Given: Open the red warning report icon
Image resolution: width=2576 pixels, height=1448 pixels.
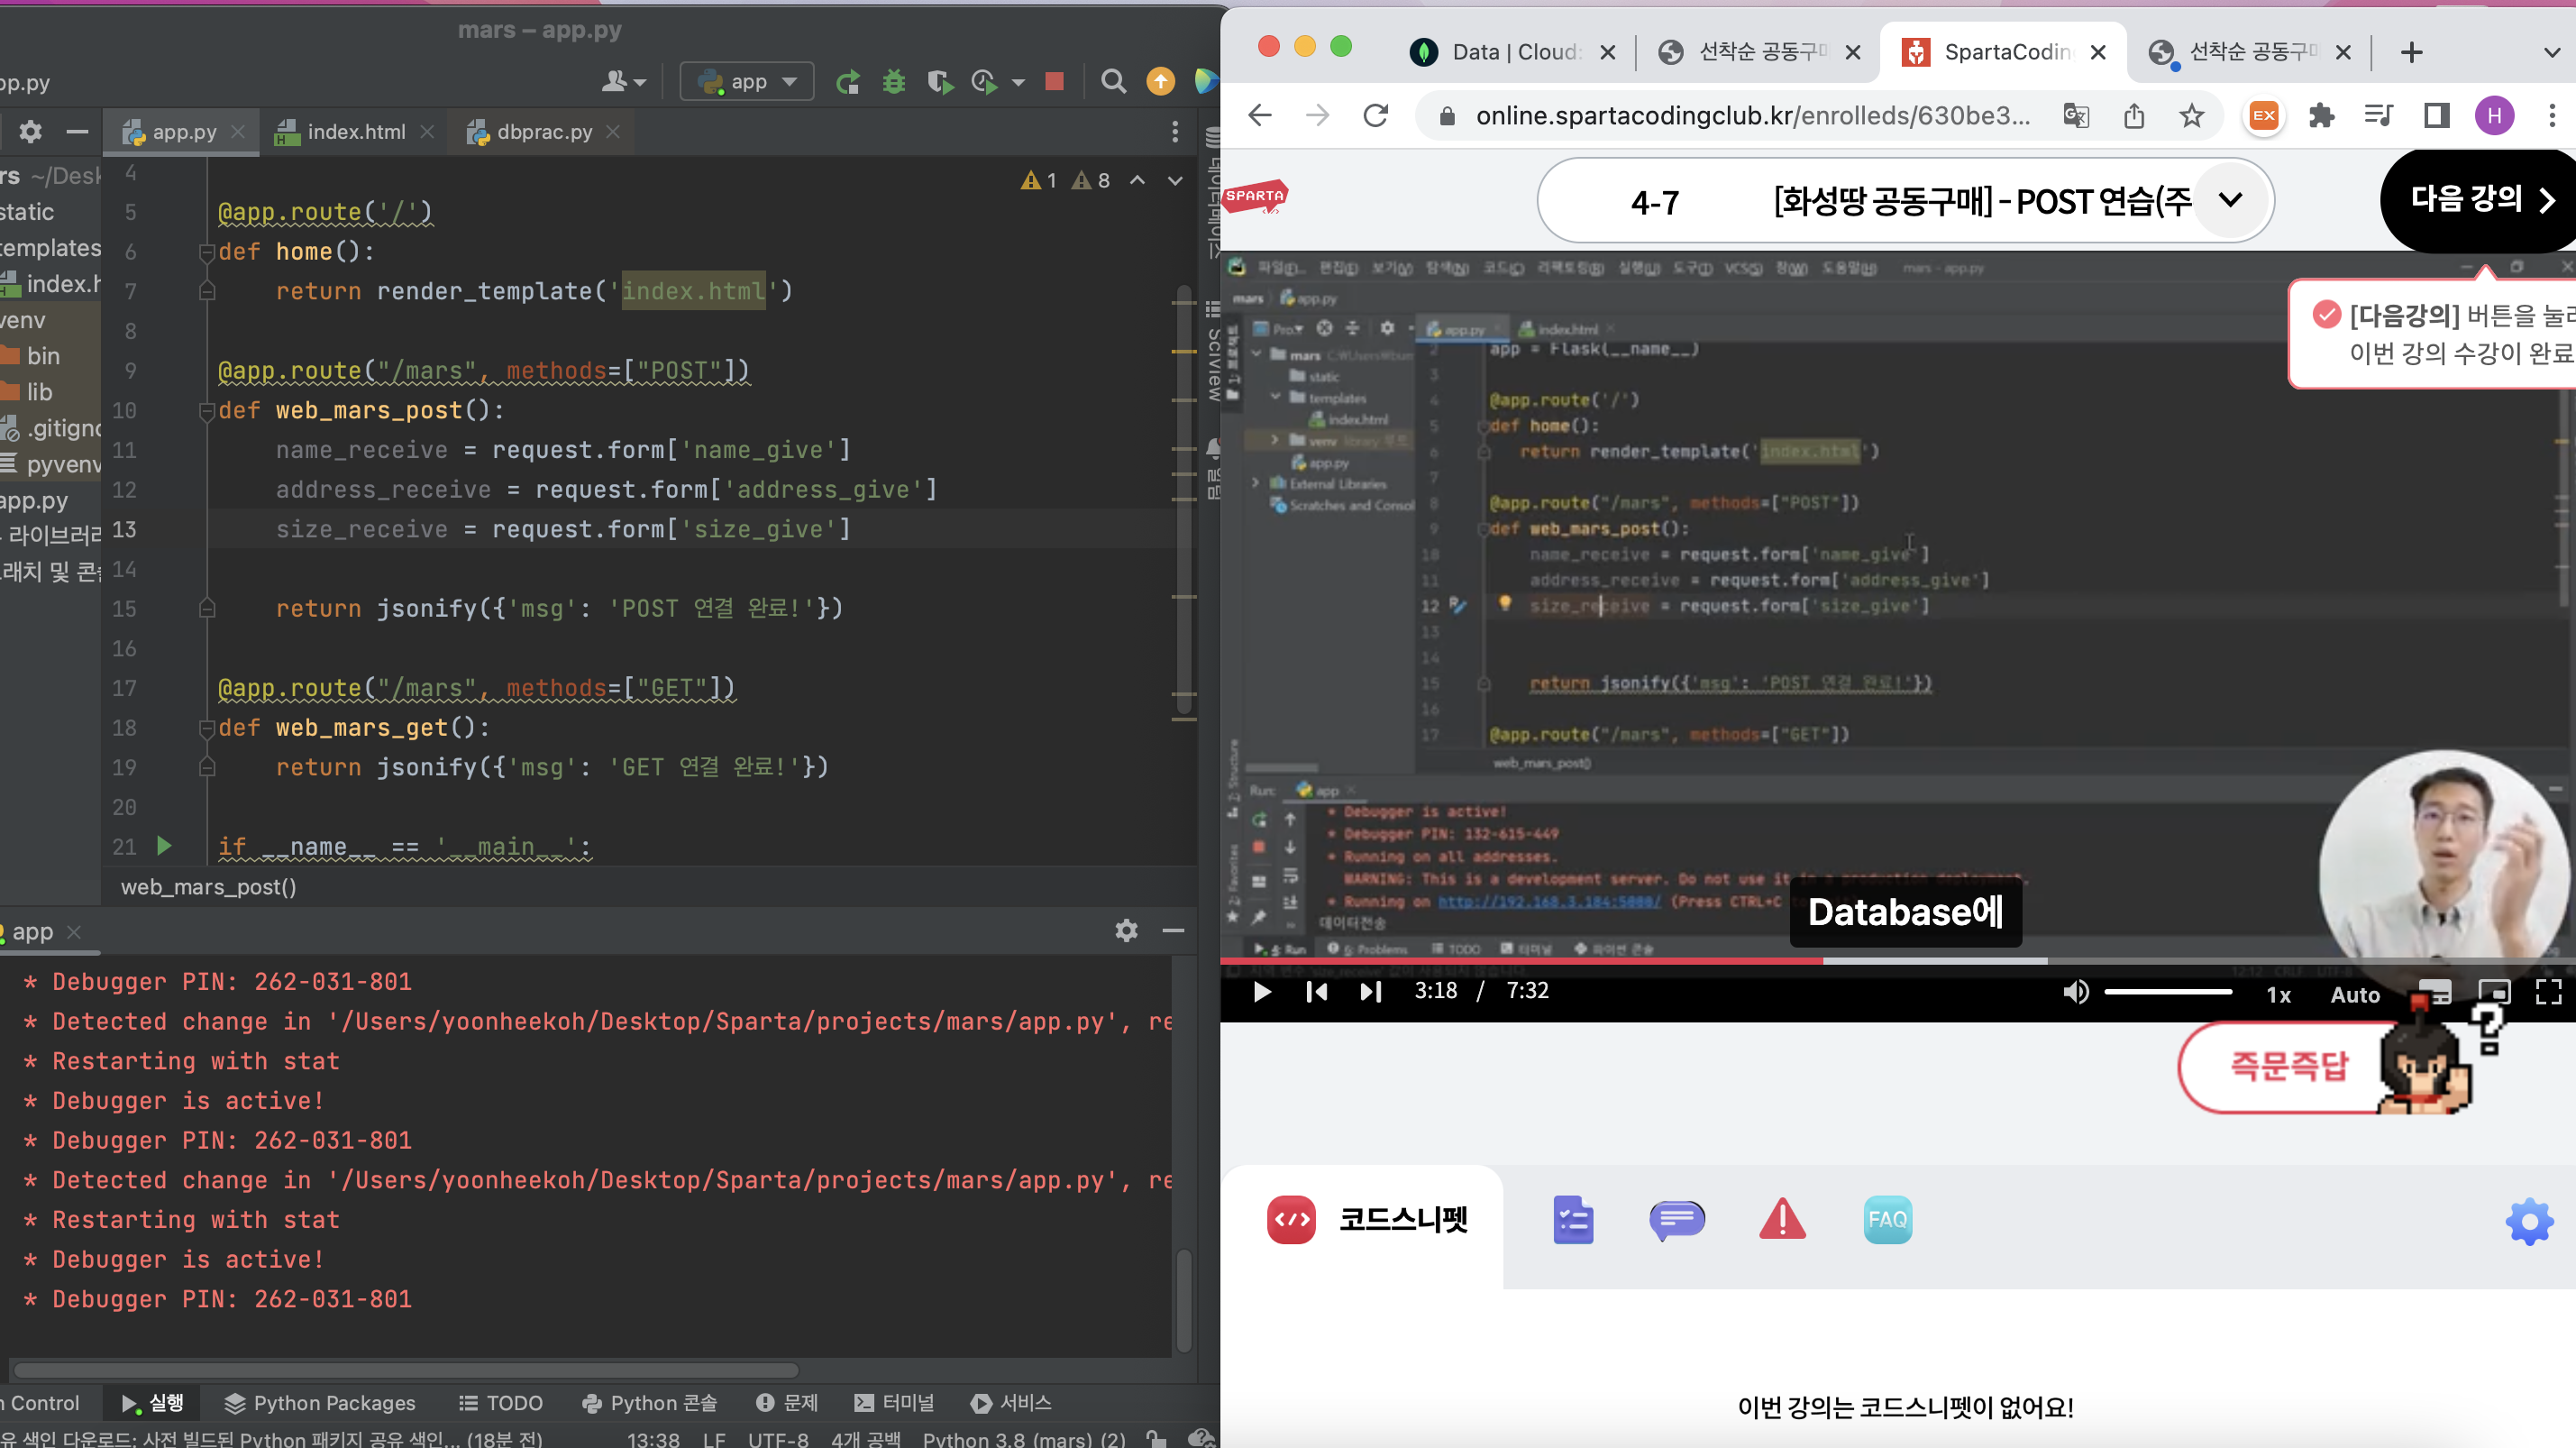Looking at the screenshot, I should [1783, 1220].
